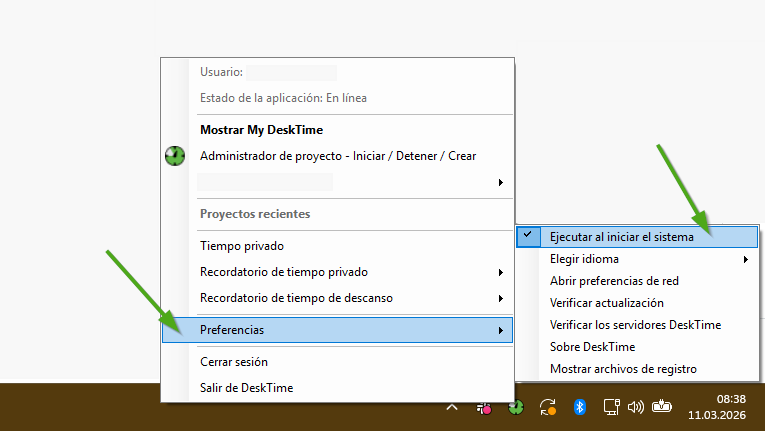Click the Bluetooth tray icon

[x=578, y=407]
